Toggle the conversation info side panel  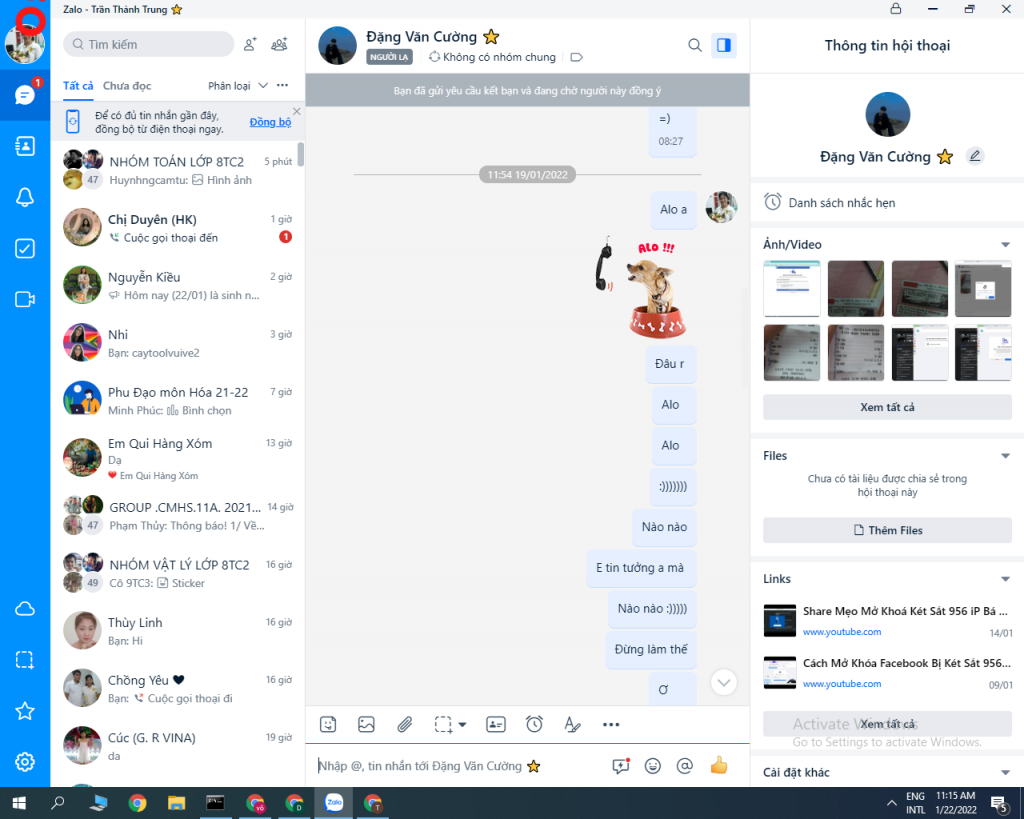[723, 45]
